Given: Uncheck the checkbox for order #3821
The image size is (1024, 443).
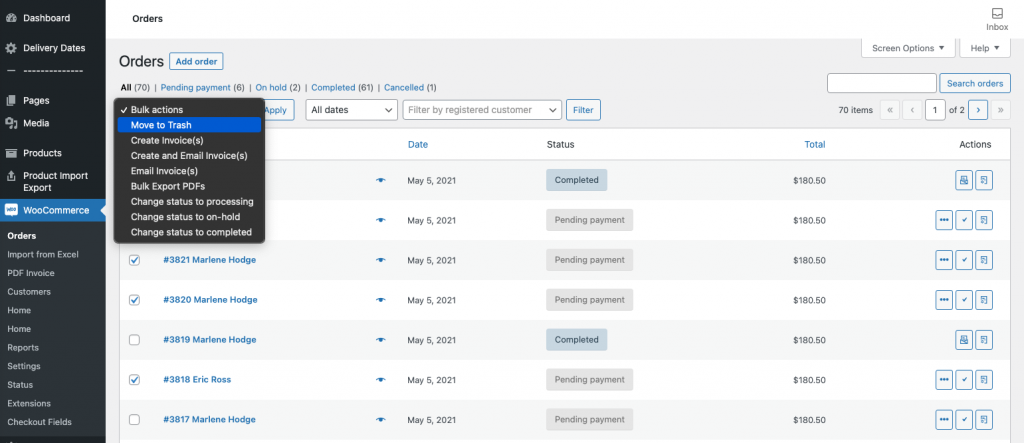Looking at the screenshot, I should click(135, 260).
